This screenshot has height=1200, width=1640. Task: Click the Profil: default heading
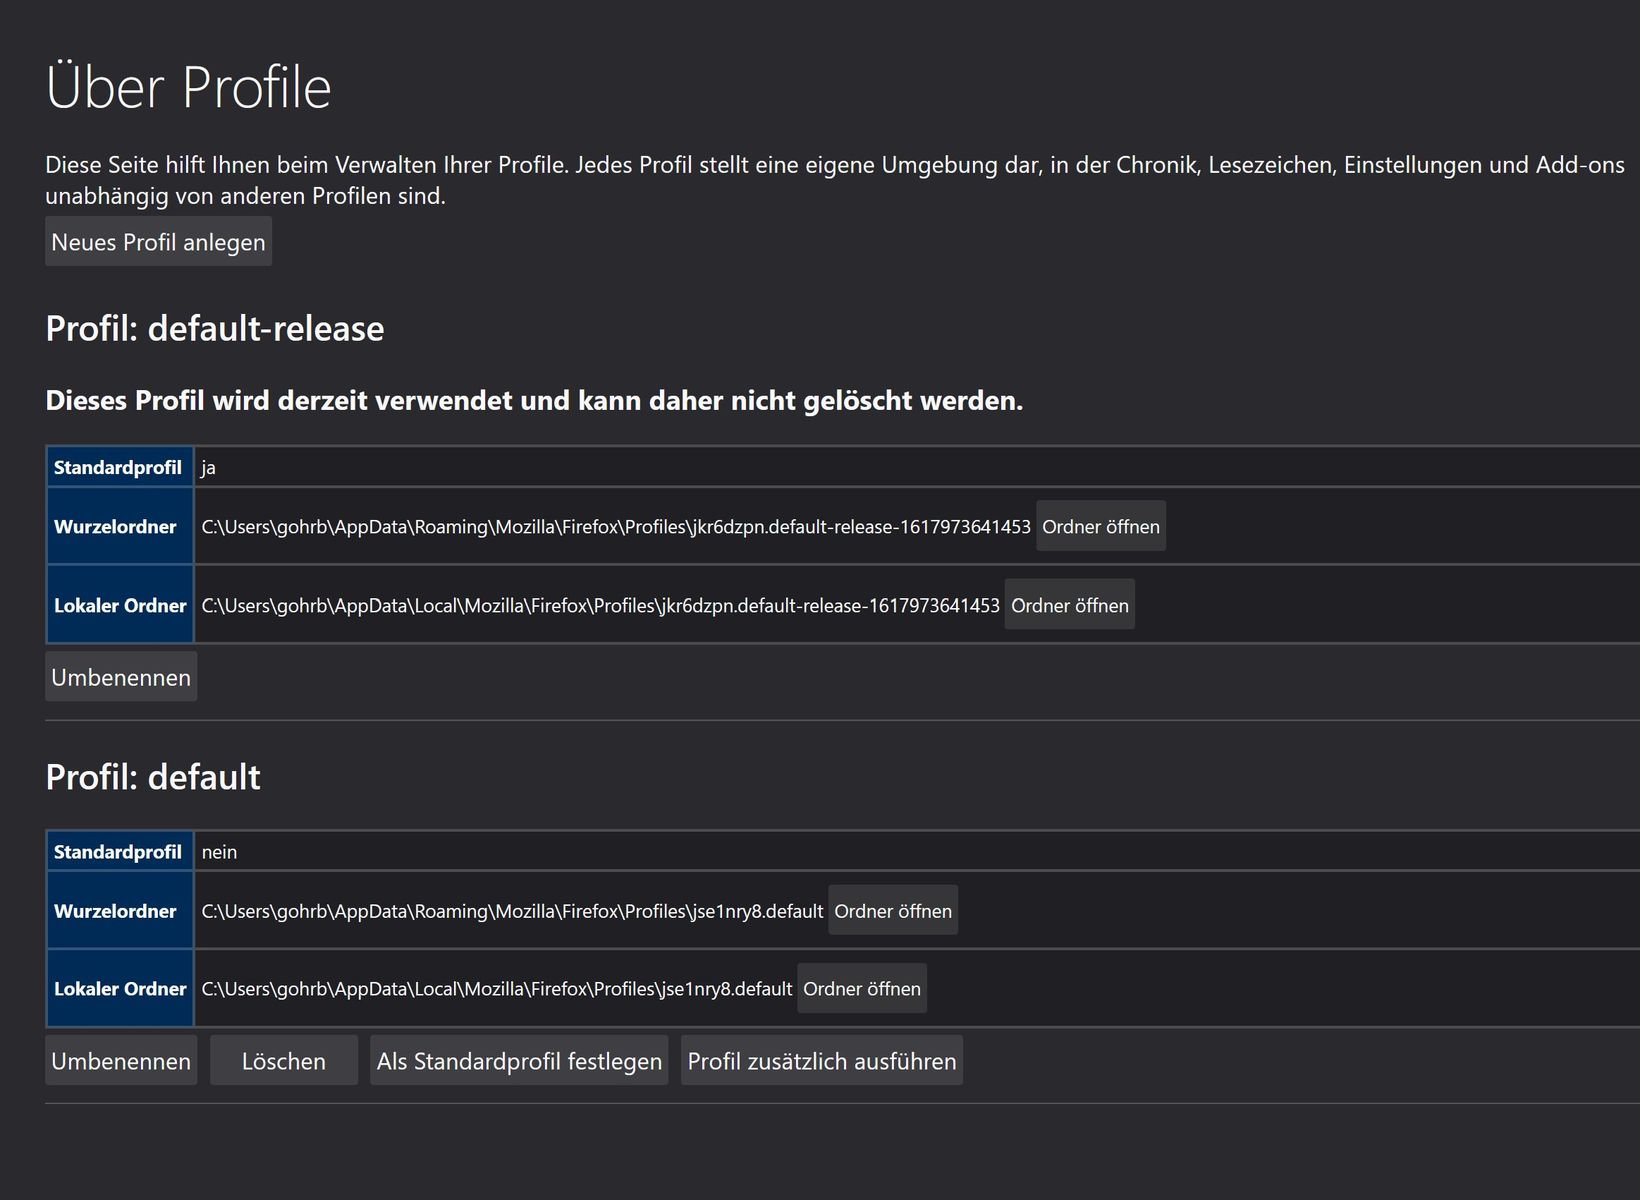(x=153, y=777)
